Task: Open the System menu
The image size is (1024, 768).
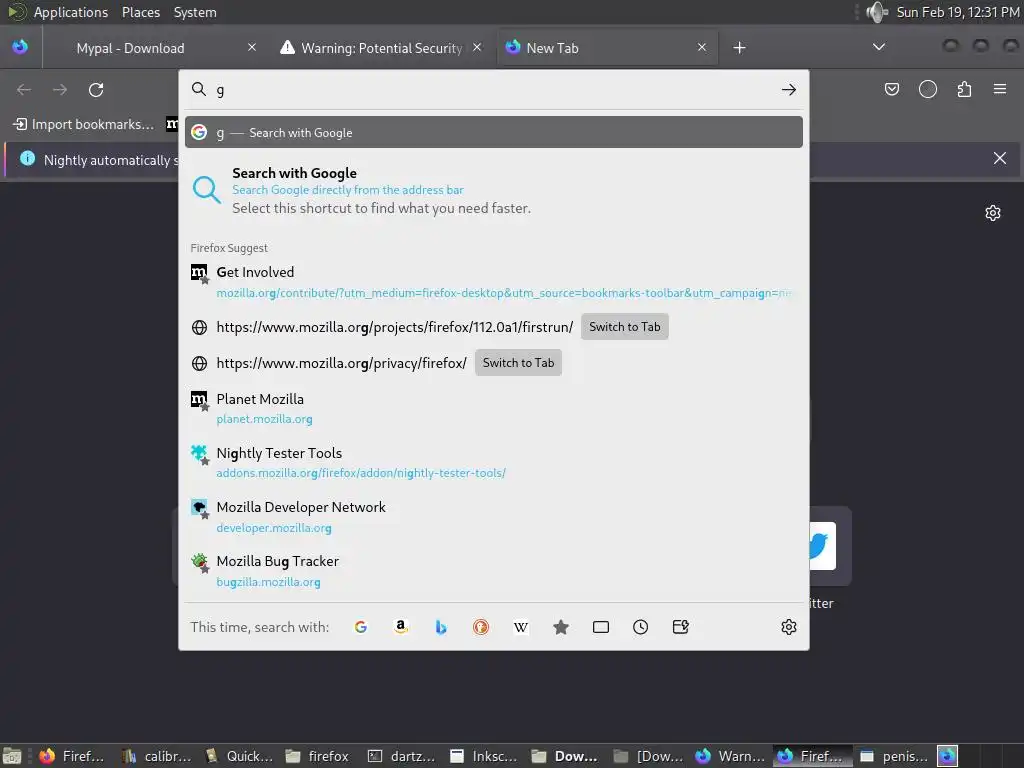Action: (195, 12)
